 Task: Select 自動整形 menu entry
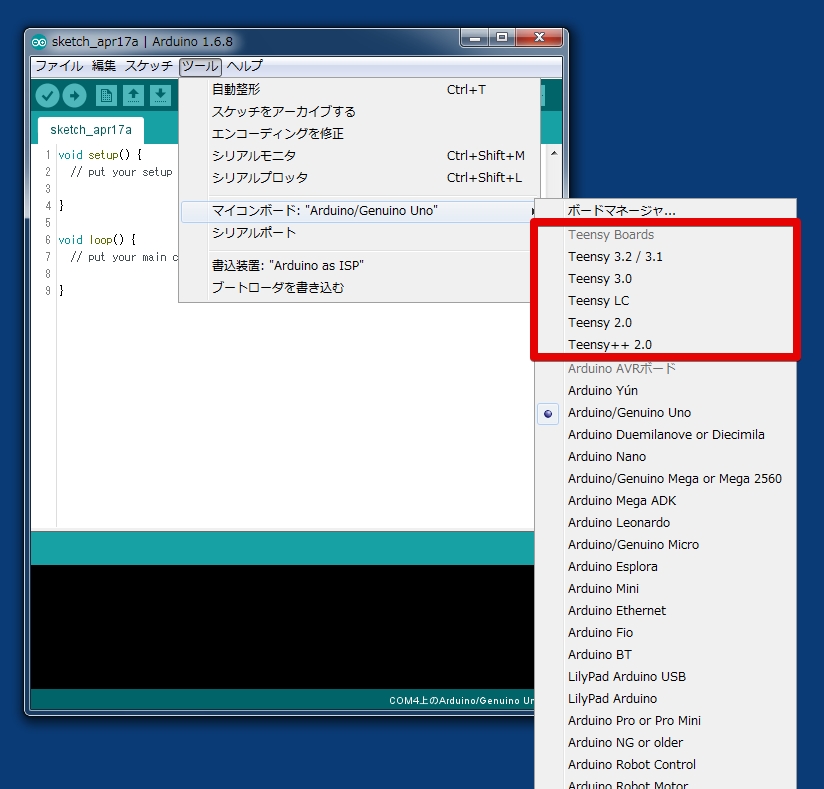tap(359, 90)
